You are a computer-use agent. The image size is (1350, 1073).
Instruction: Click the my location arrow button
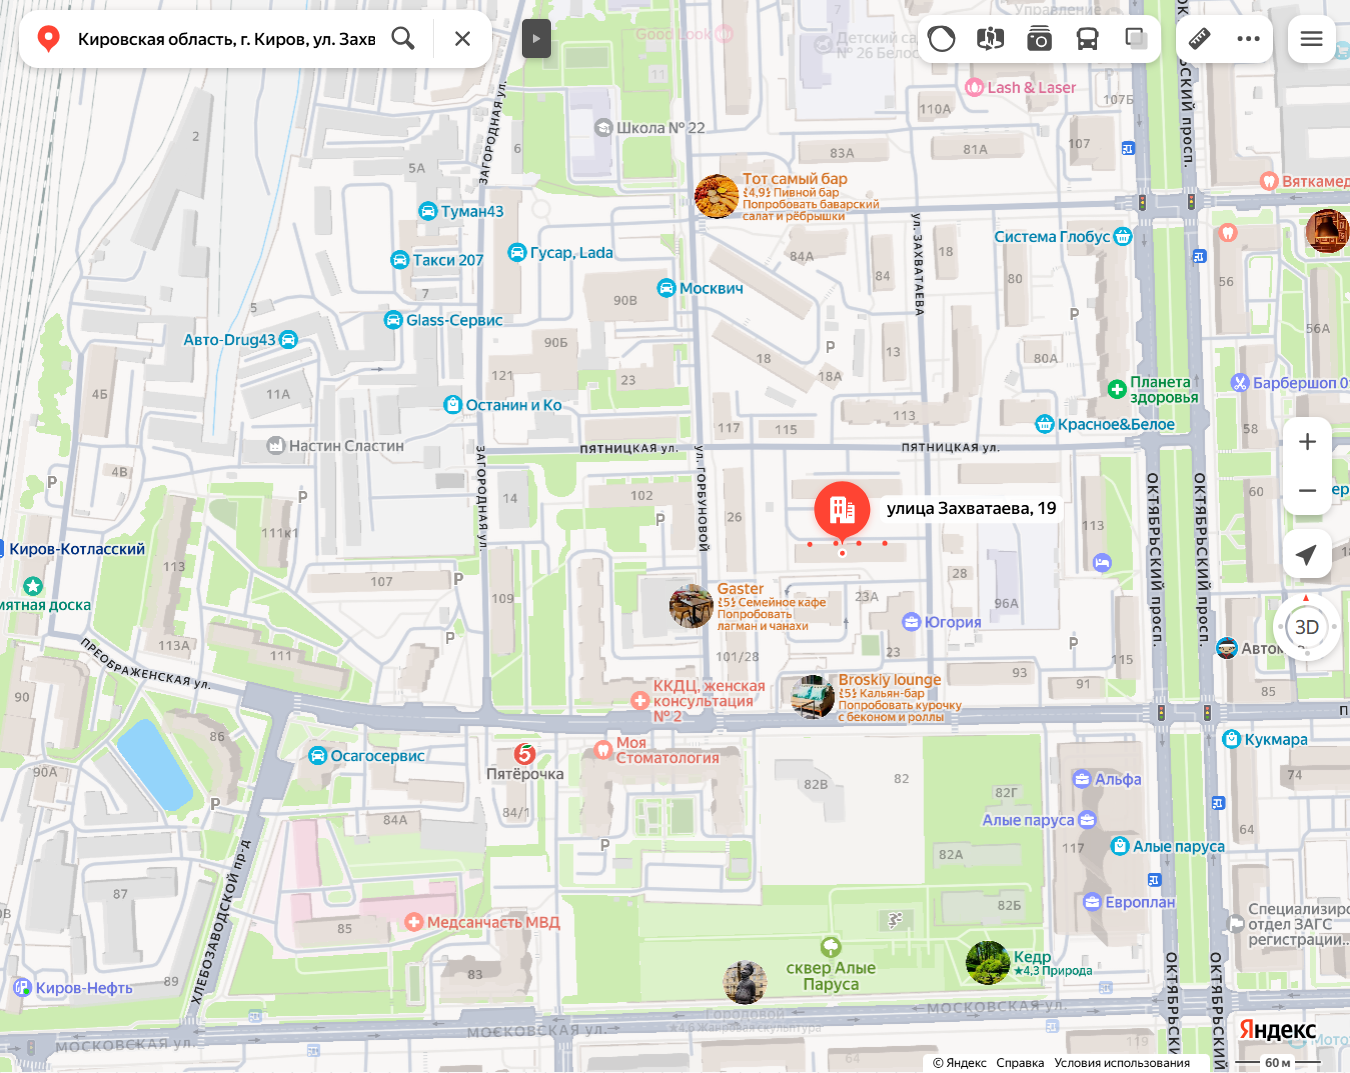(1307, 554)
